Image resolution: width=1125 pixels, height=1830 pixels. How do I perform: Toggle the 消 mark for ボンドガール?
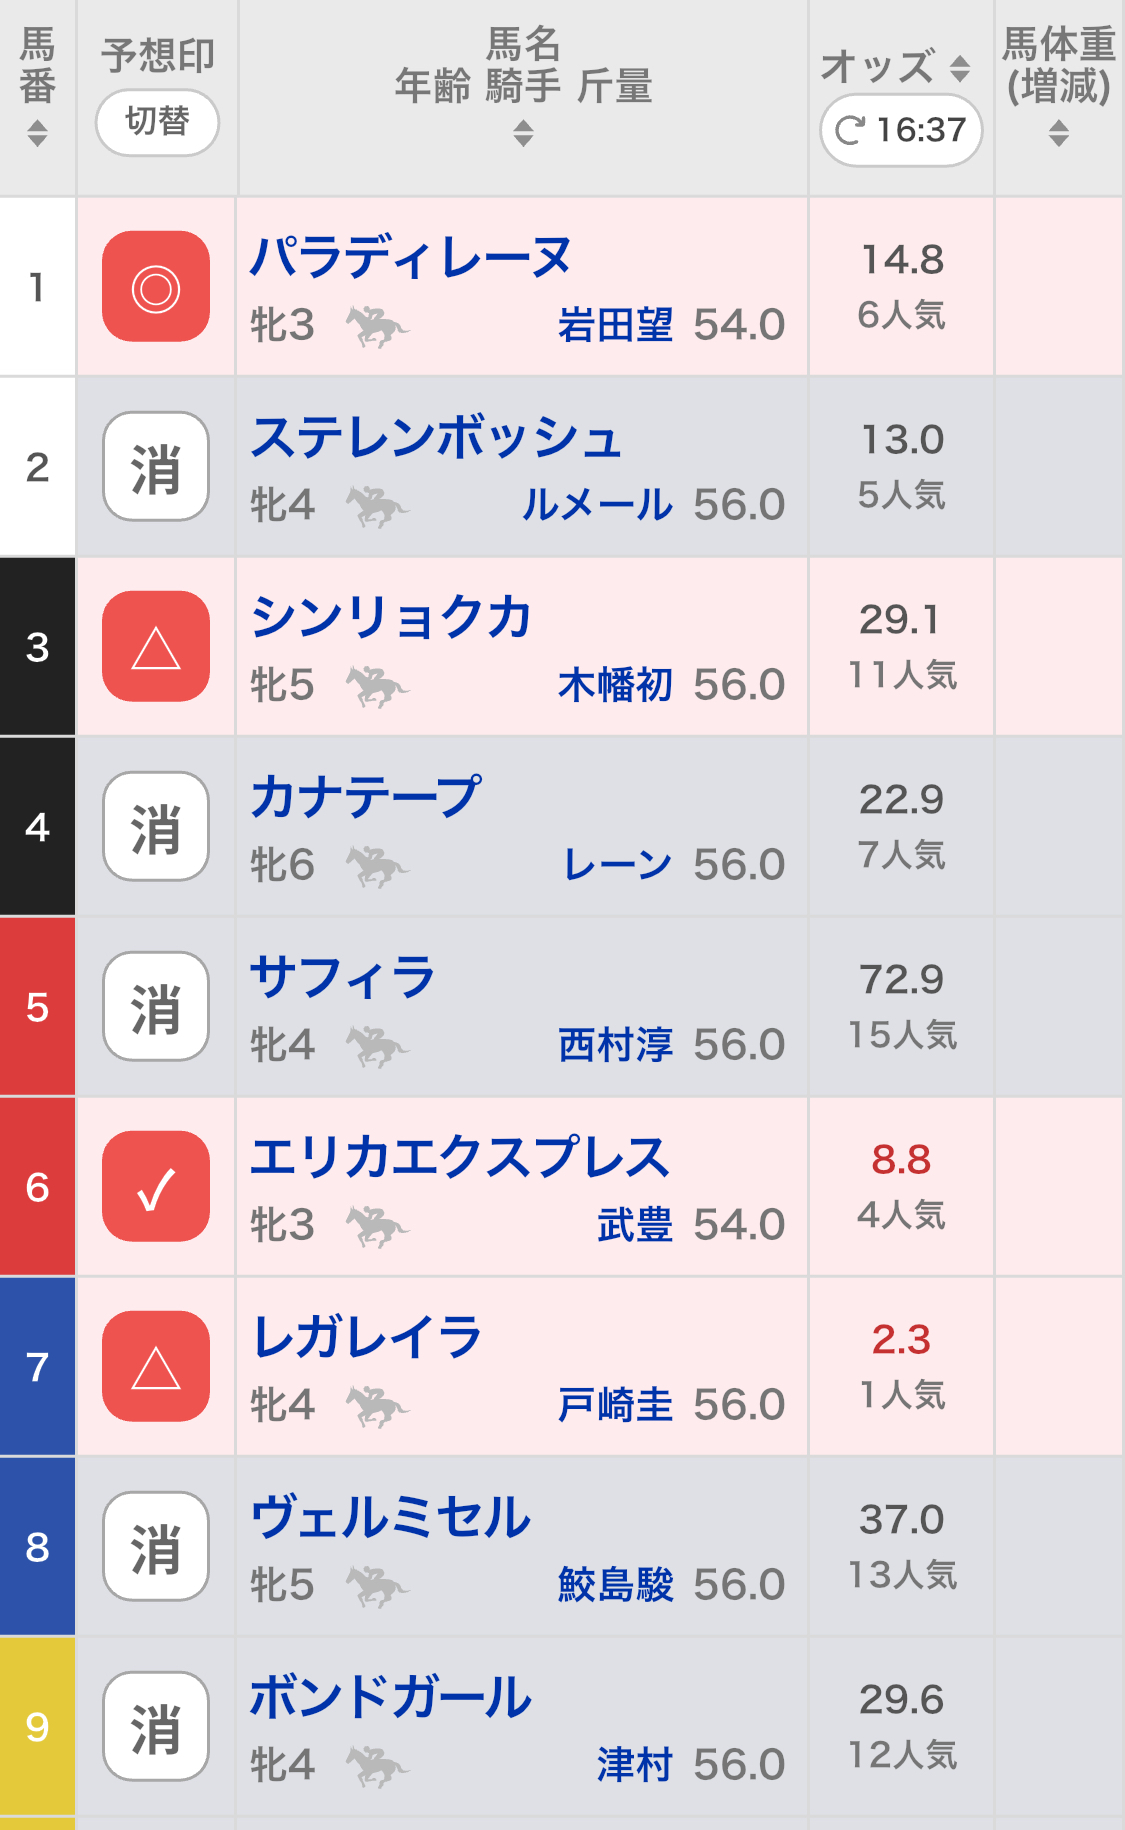tap(156, 1727)
